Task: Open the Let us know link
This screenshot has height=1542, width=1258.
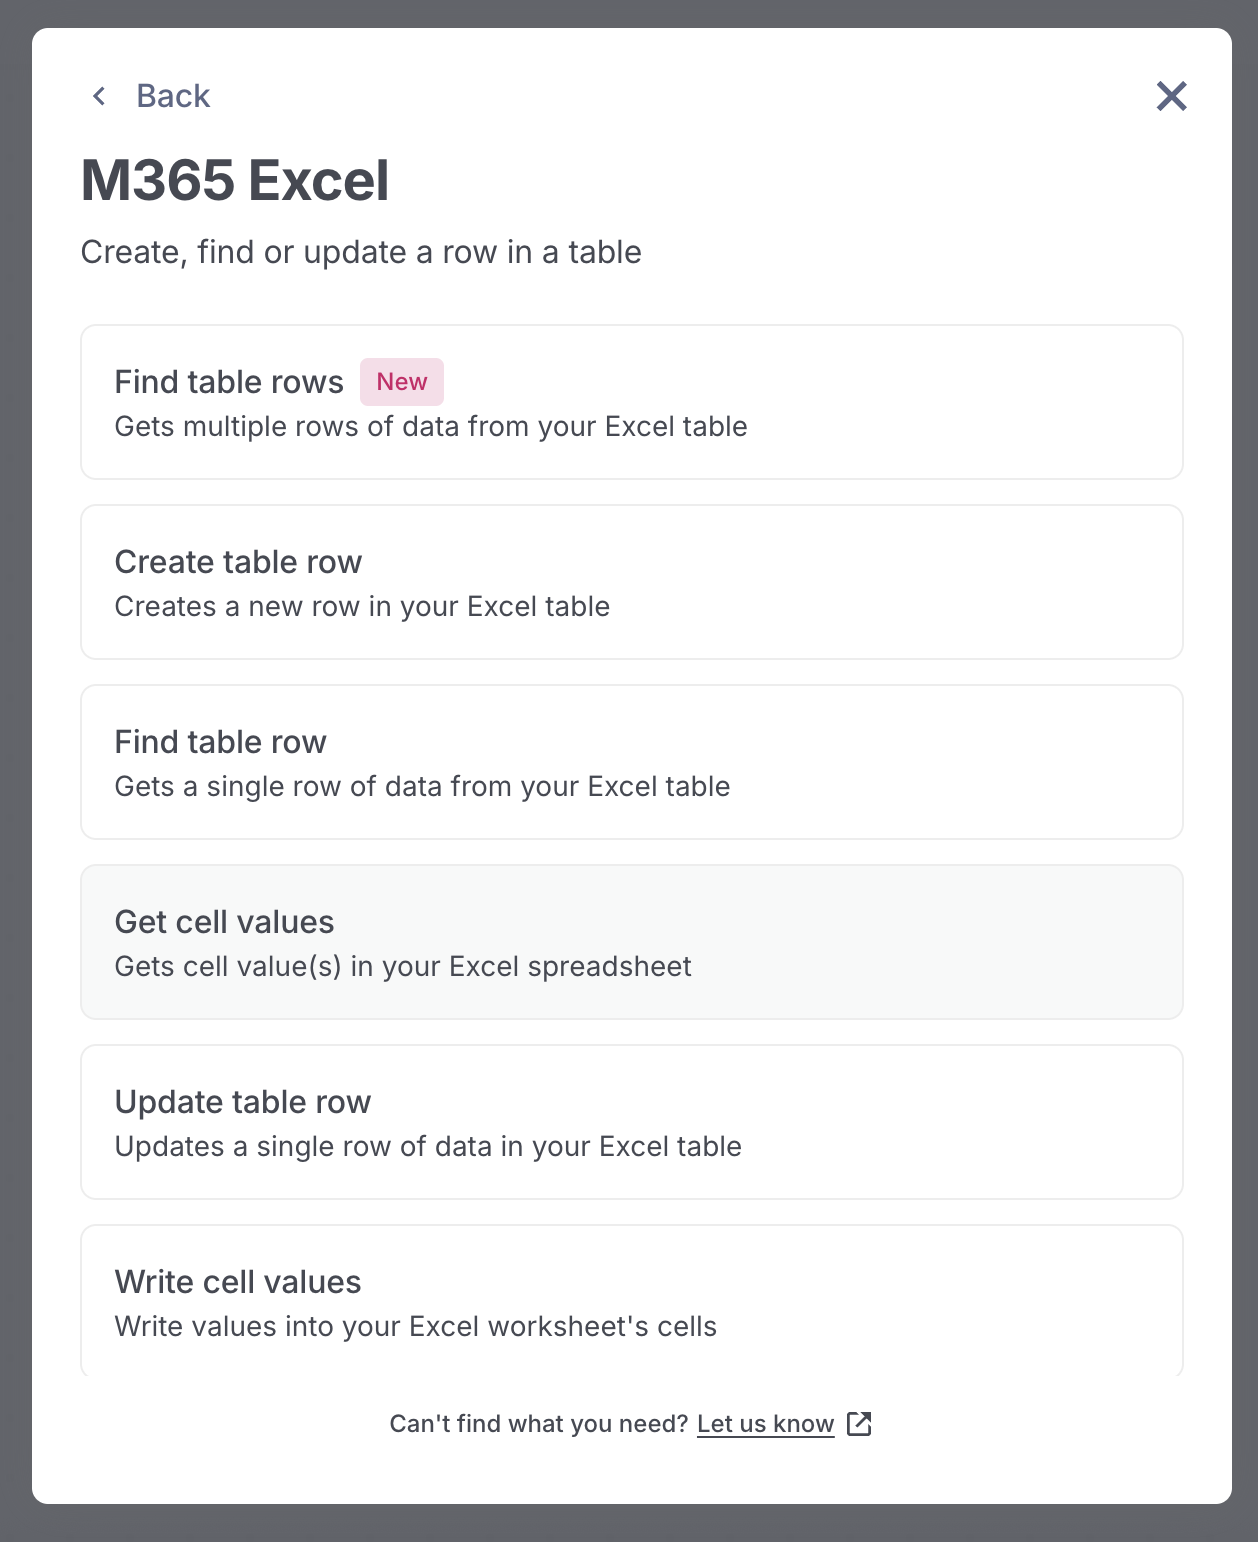Action: pos(765,1424)
